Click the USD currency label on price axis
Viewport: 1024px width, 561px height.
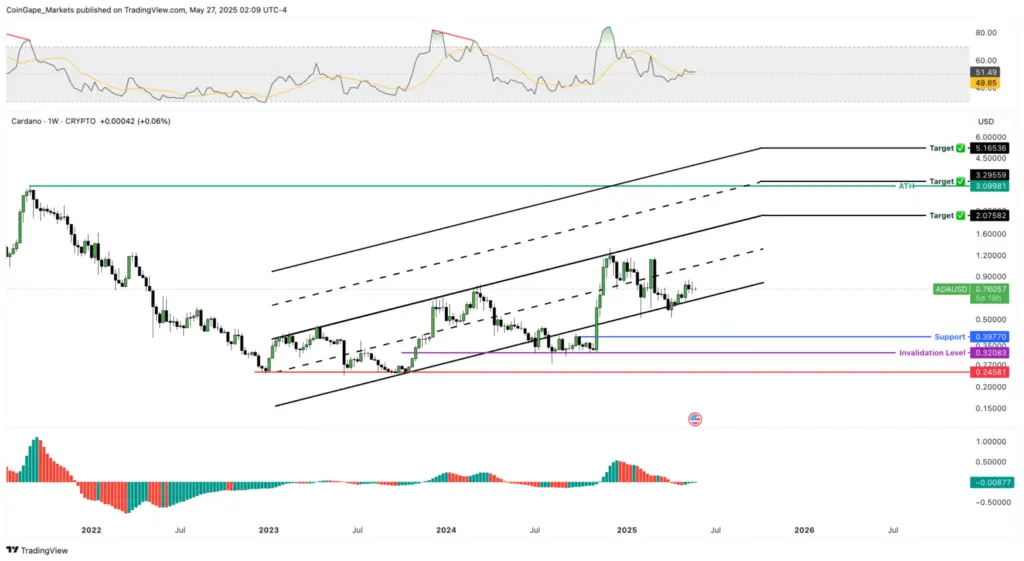(x=986, y=121)
